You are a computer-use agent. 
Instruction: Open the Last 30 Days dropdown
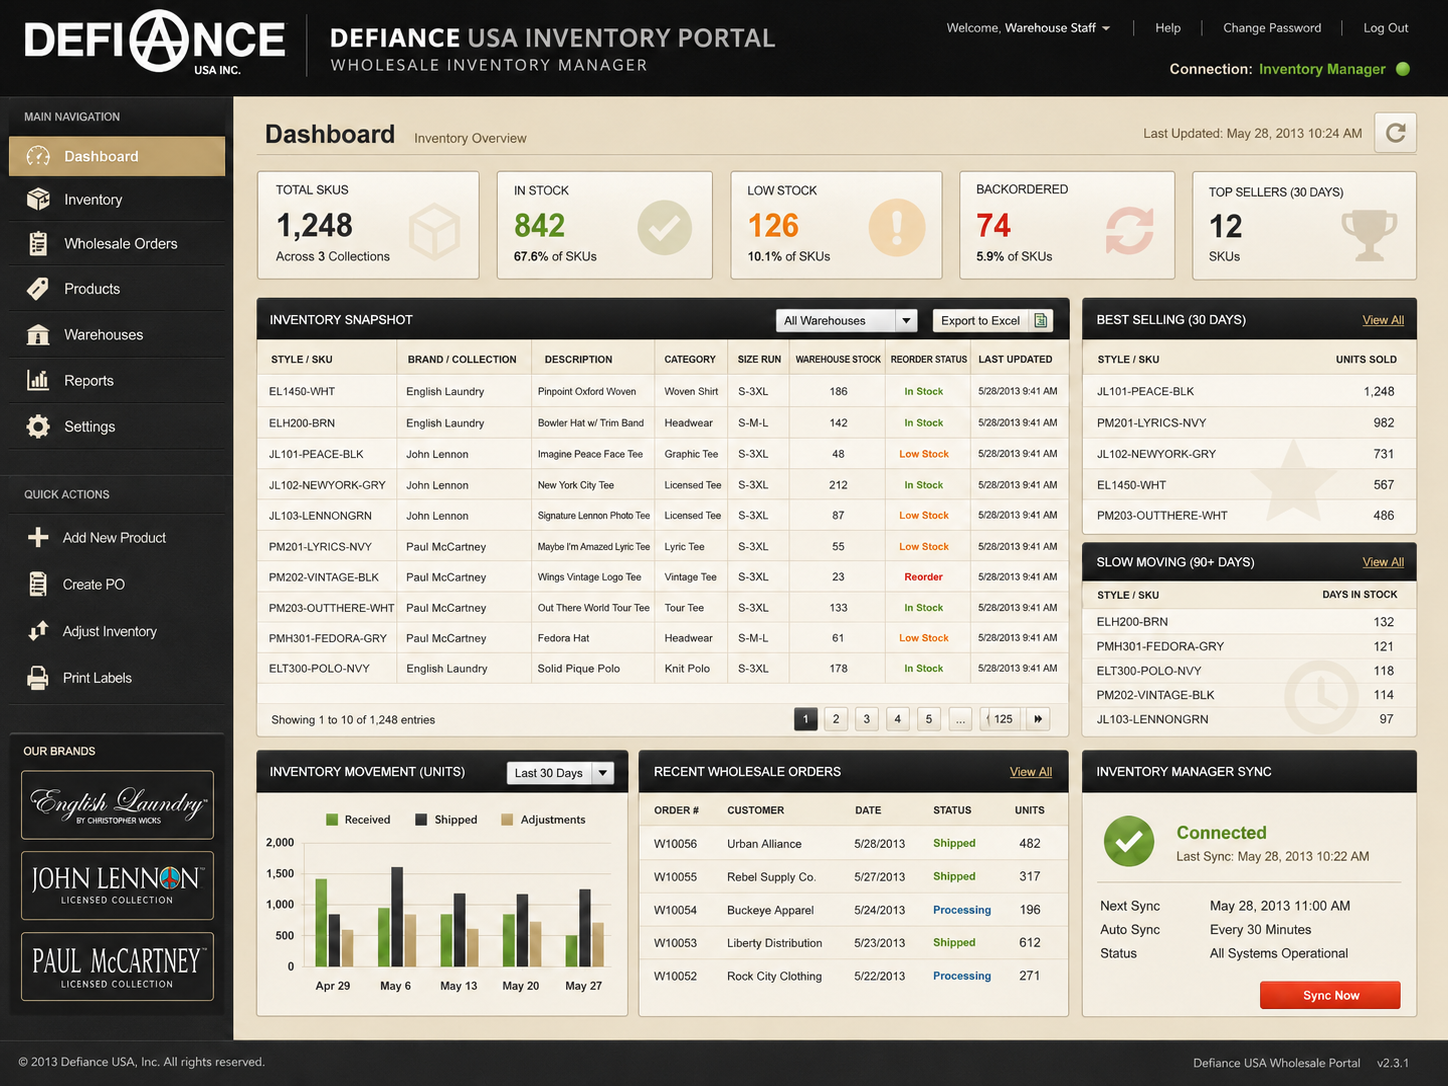coord(560,772)
